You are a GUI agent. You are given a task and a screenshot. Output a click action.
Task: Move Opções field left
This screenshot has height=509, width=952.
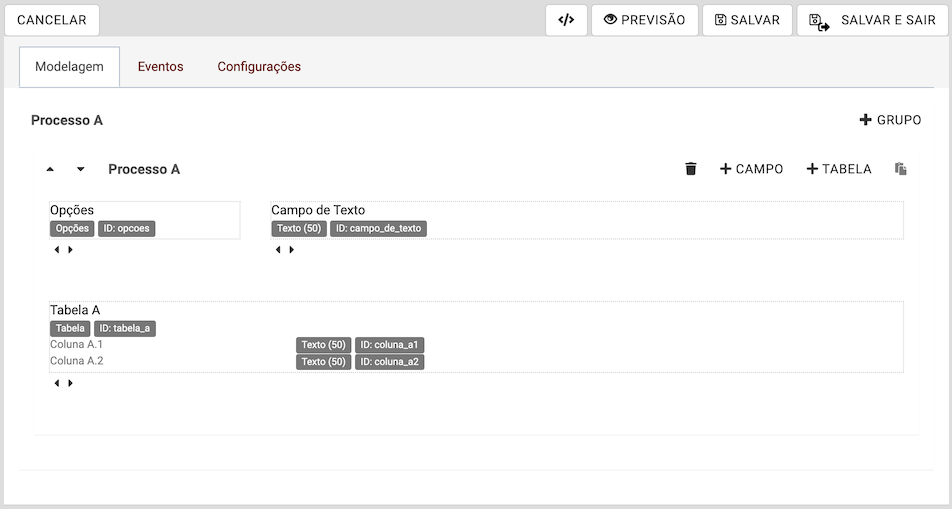point(56,250)
